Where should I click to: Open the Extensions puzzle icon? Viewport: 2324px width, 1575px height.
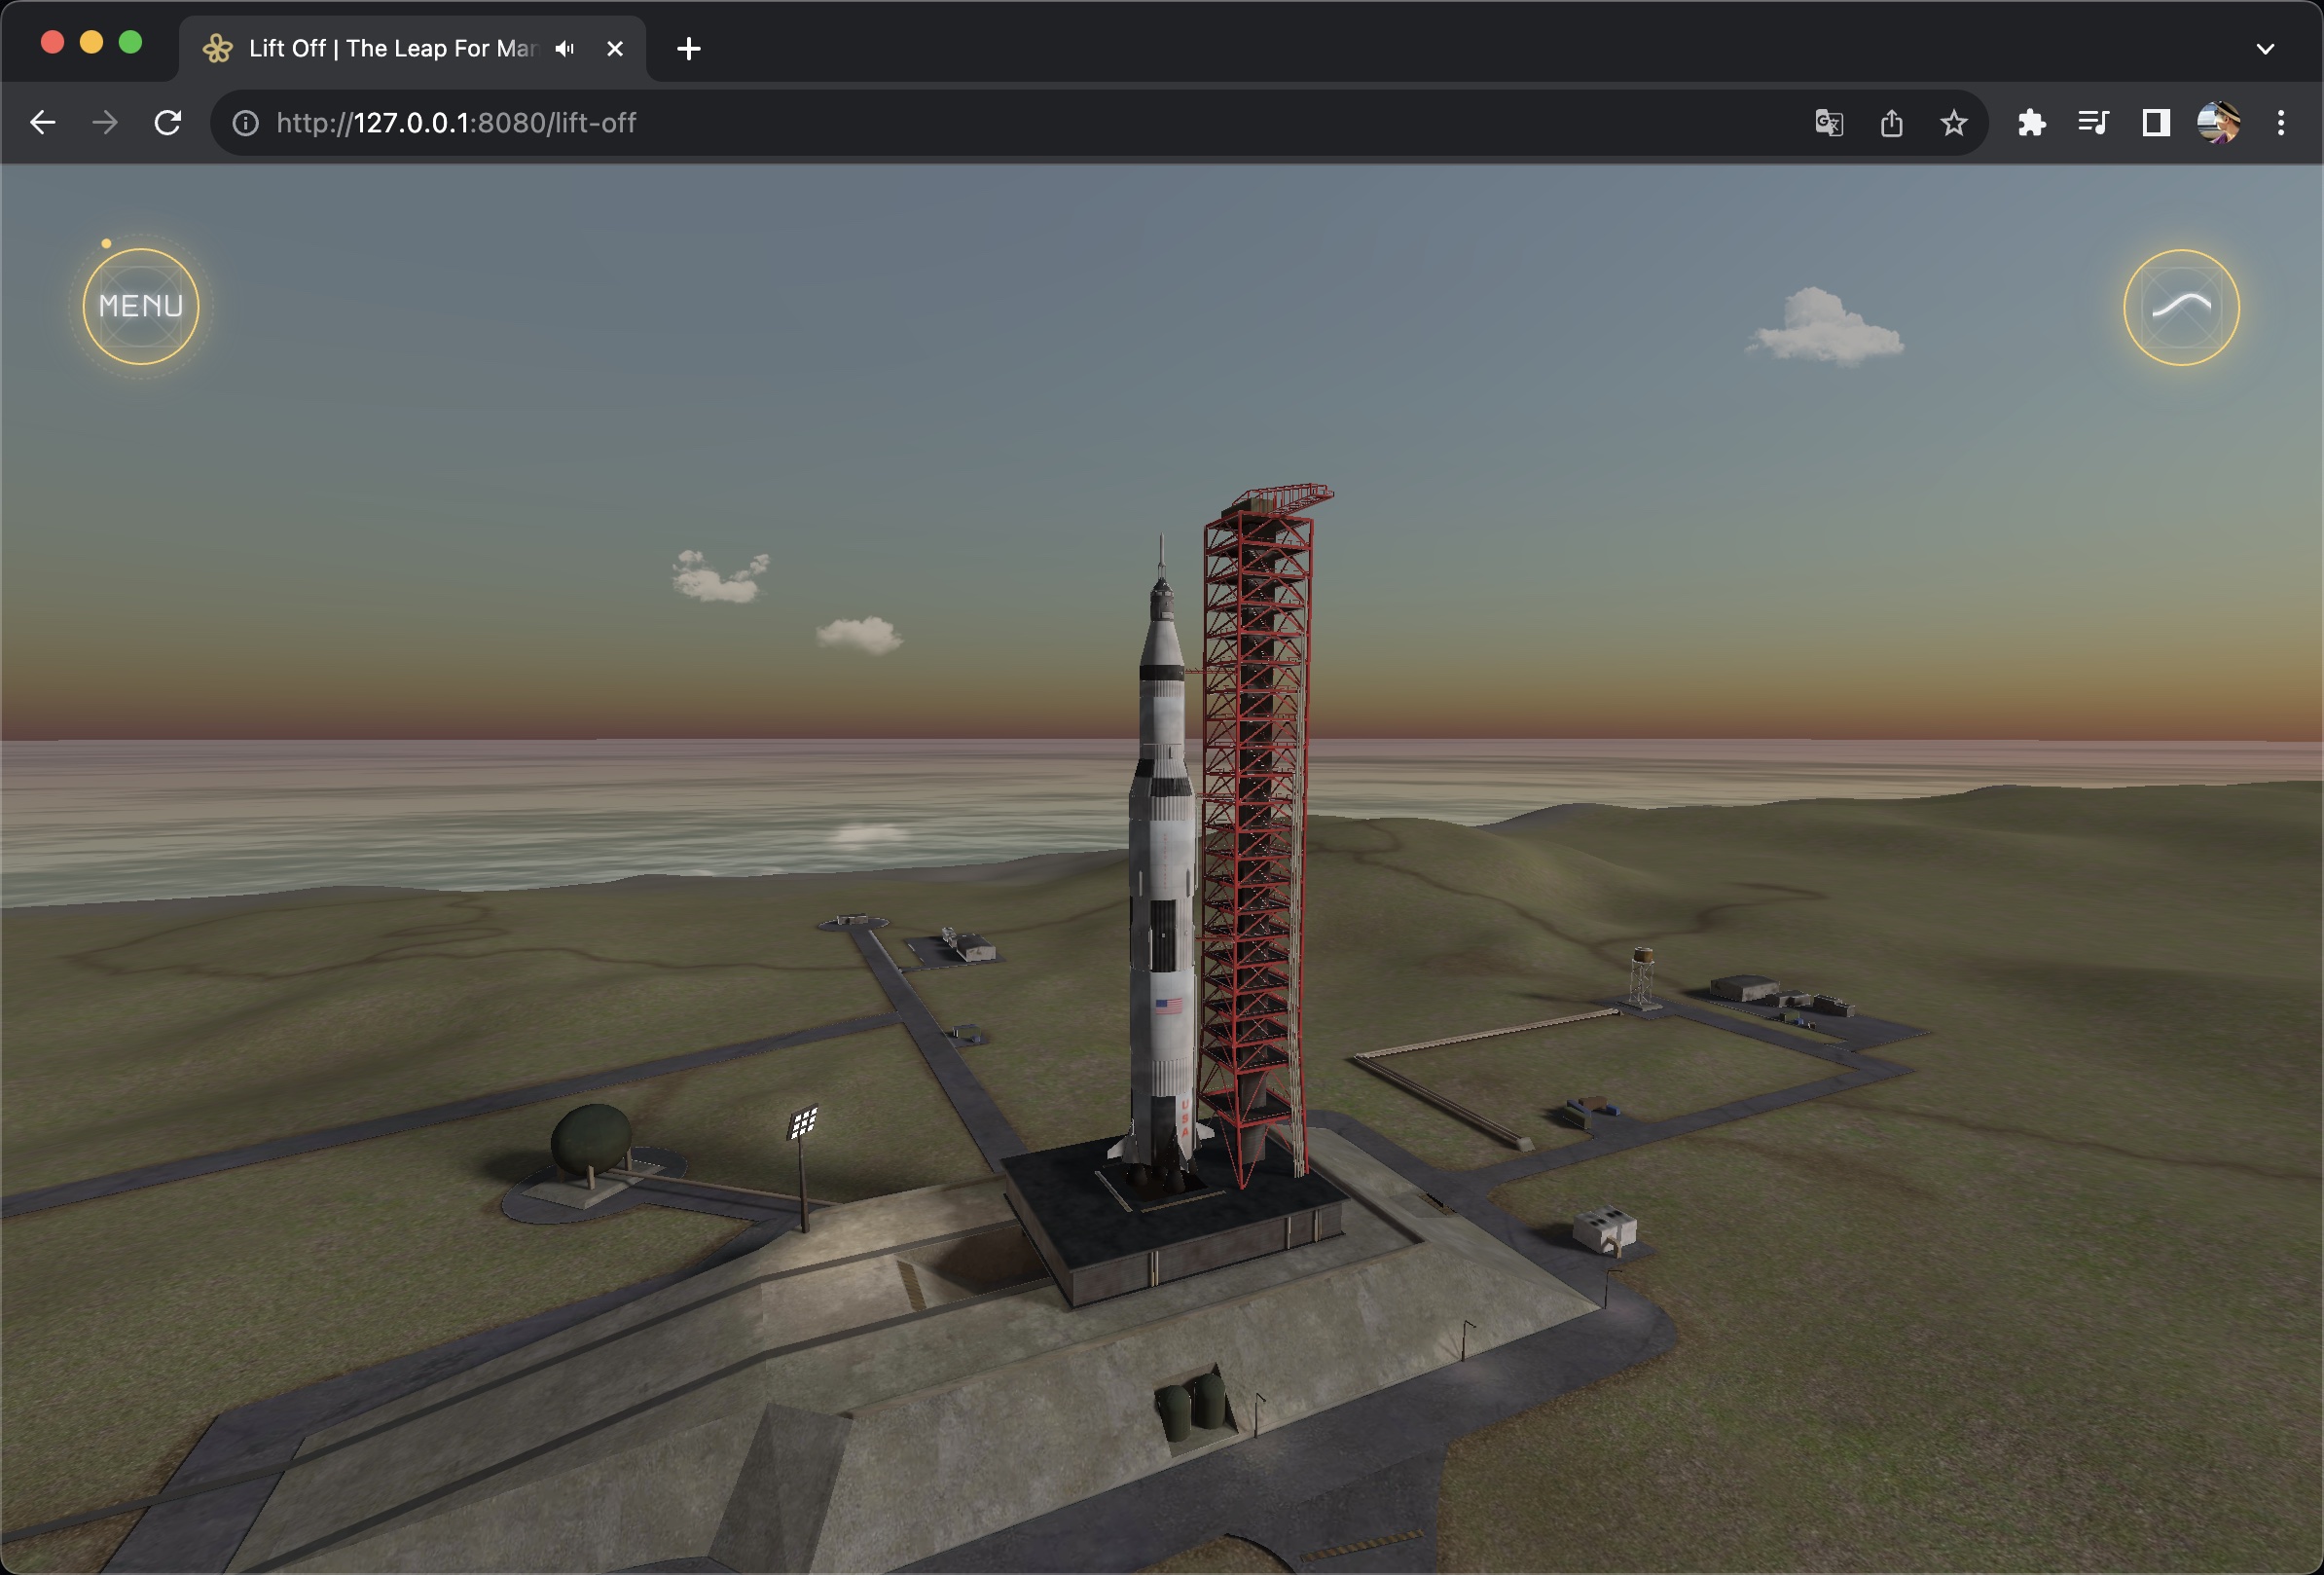point(2031,123)
